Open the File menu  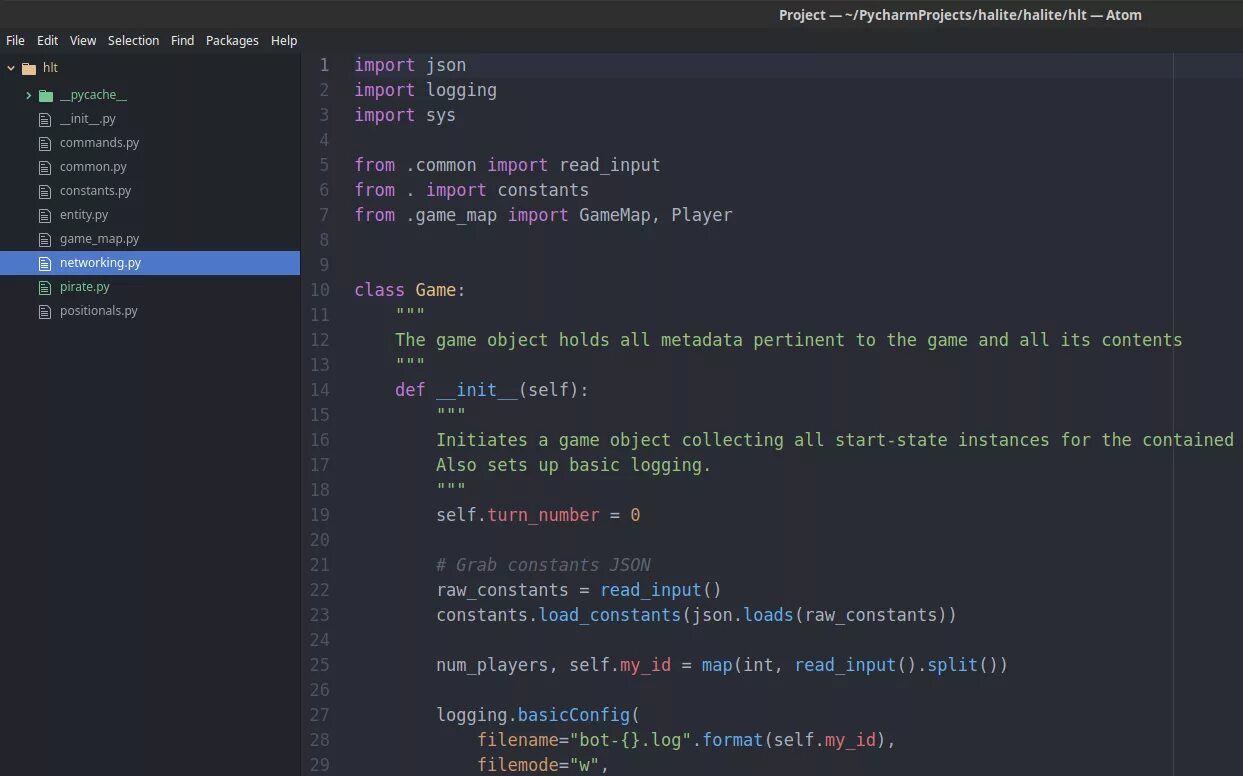(x=15, y=40)
